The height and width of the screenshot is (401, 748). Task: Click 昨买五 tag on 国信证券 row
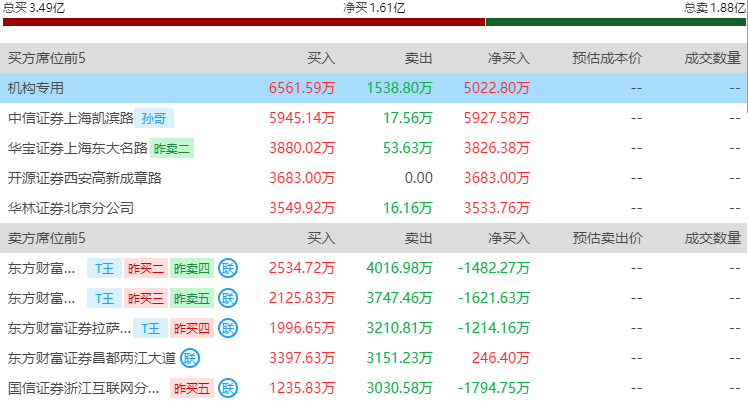[192, 389]
